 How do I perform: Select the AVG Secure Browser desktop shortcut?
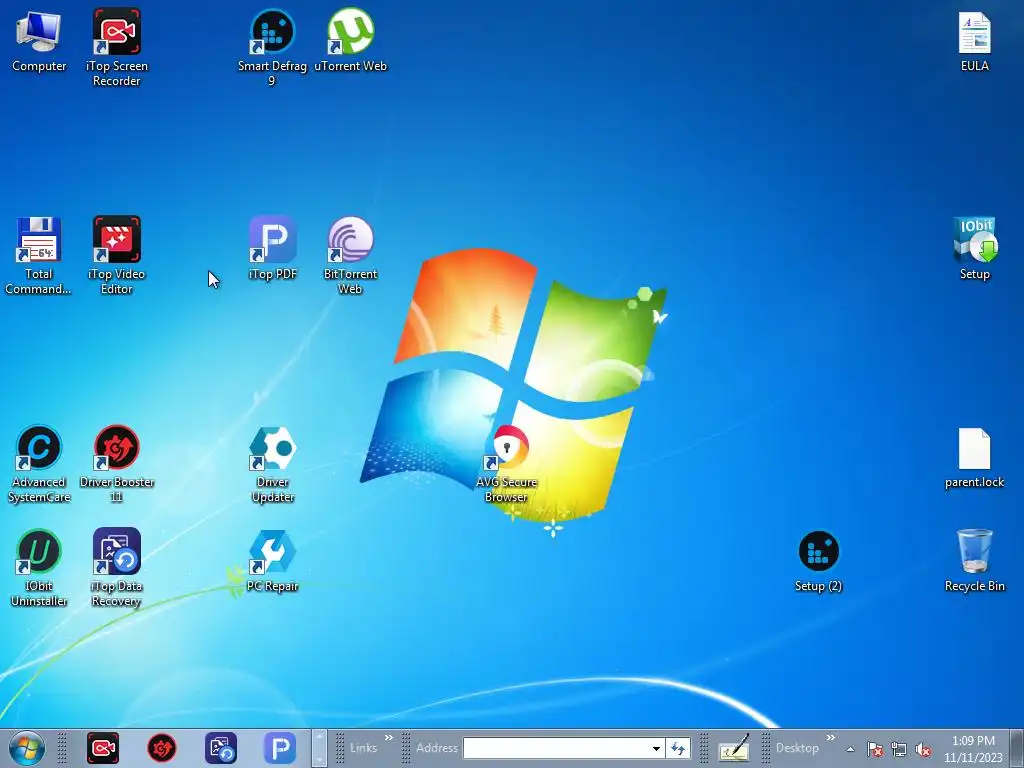pyautogui.click(x=507, y=464)
